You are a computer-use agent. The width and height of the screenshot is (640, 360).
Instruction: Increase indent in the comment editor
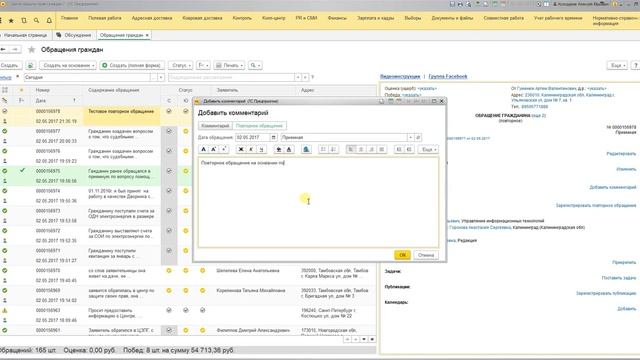(399, 149)
